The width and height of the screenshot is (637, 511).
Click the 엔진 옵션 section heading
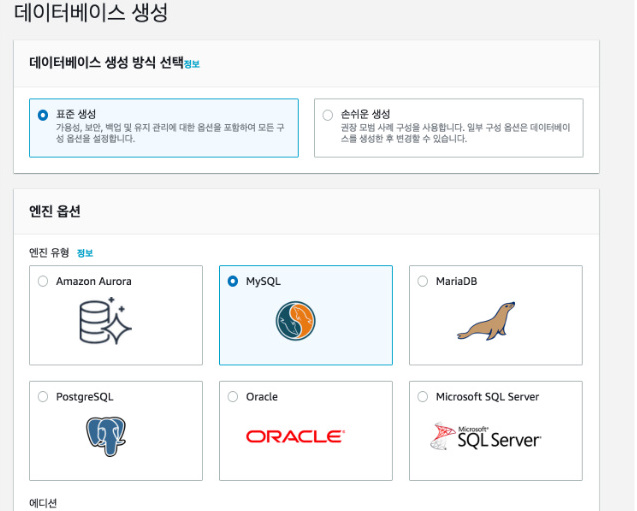[x=55, y=211]
